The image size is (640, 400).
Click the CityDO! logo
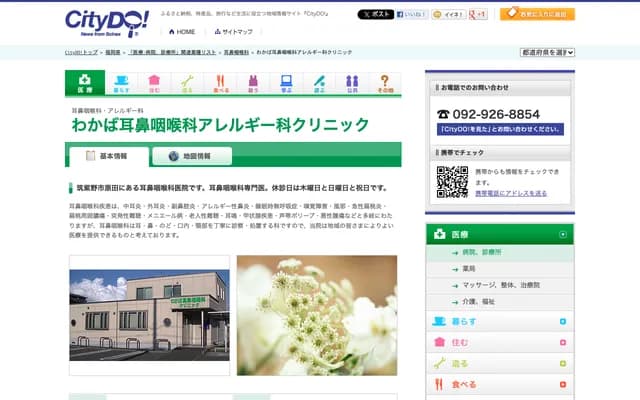107,24
